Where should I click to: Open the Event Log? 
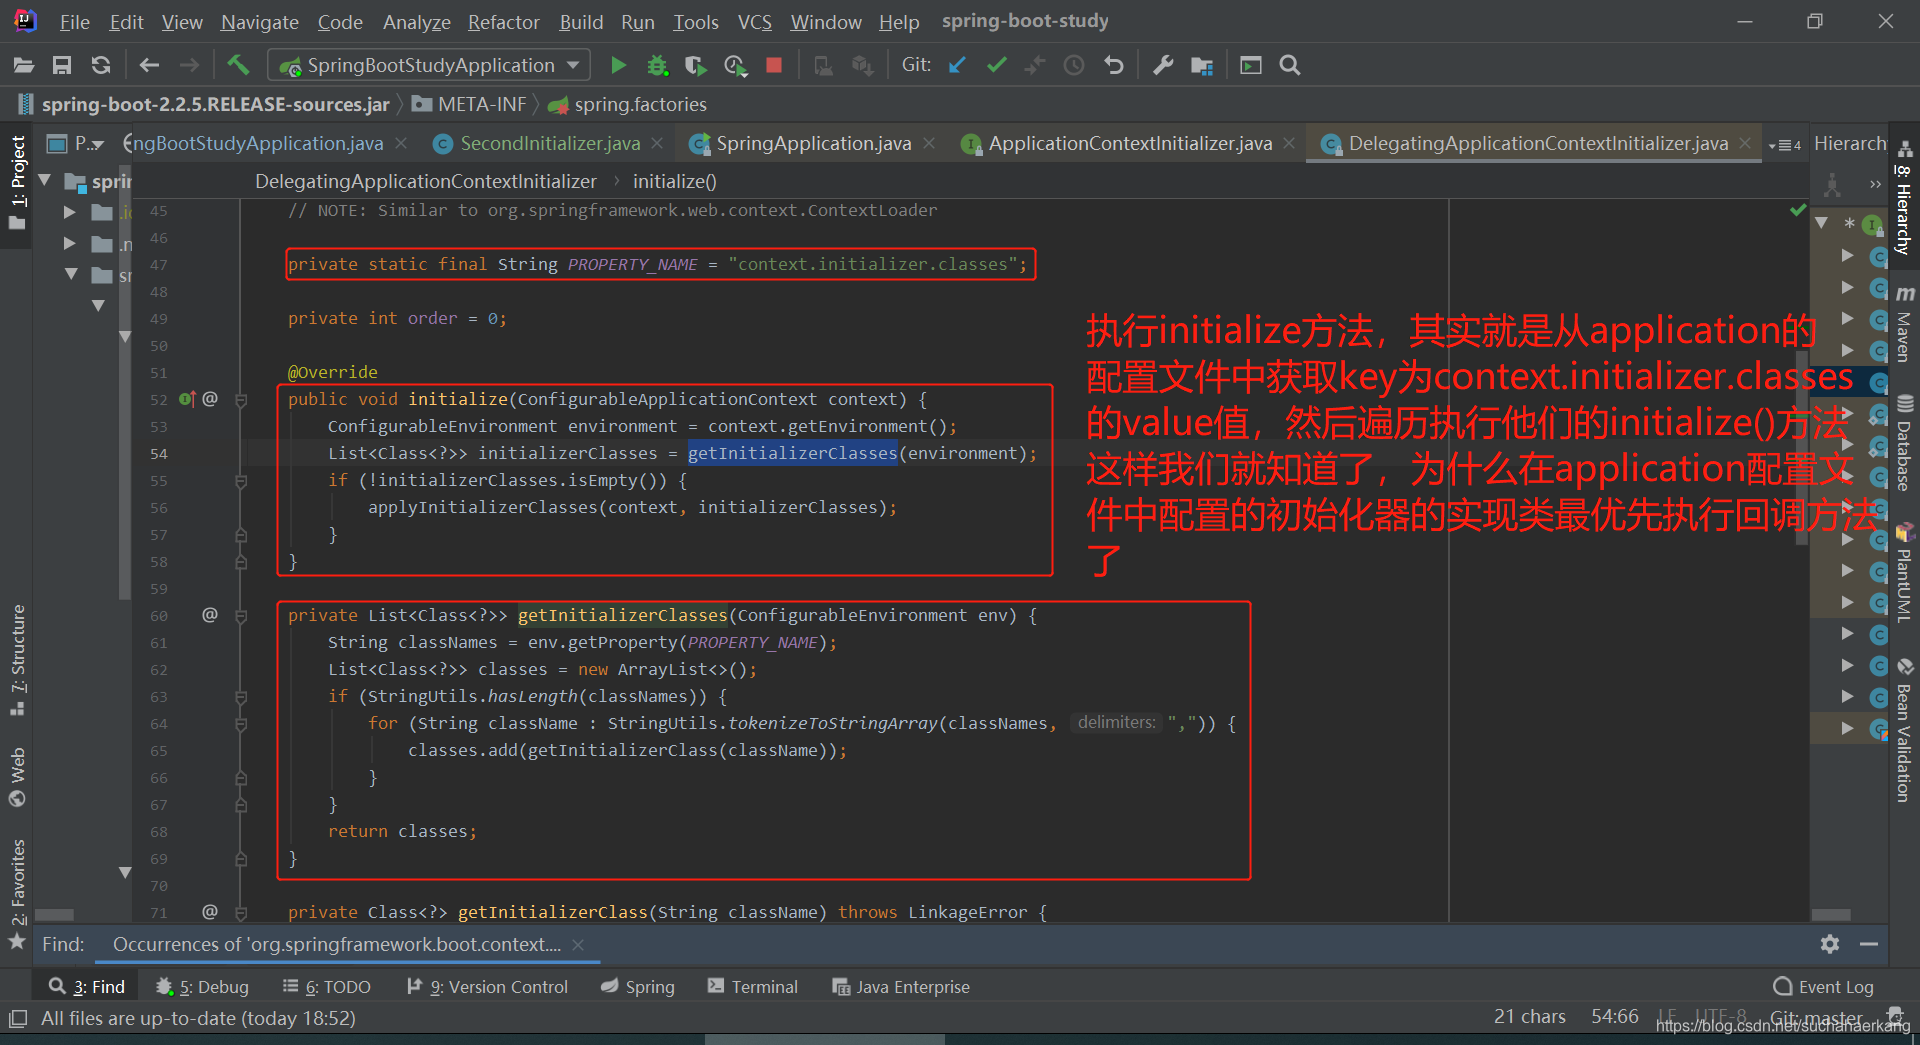(x=1823, y=987)
